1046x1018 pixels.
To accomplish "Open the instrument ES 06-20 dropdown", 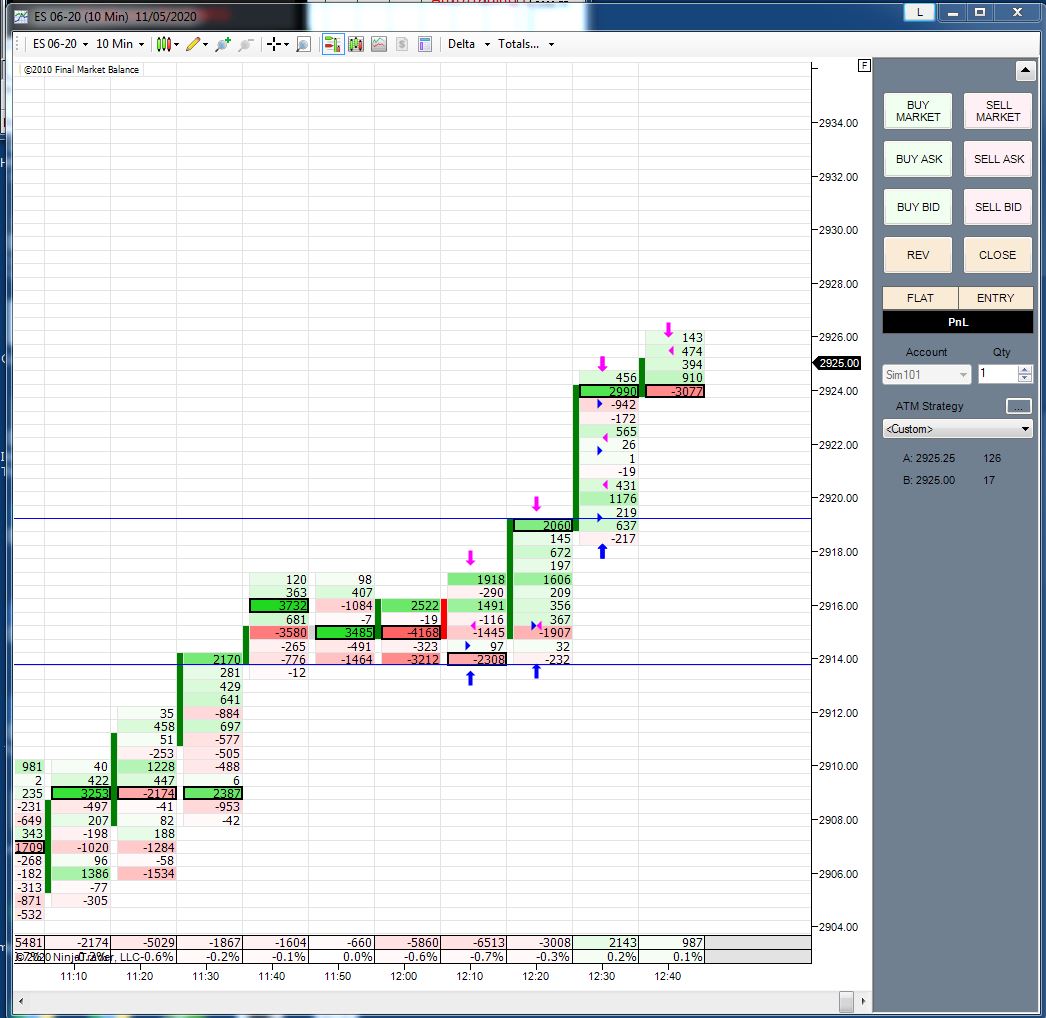I will coord(60,44).
